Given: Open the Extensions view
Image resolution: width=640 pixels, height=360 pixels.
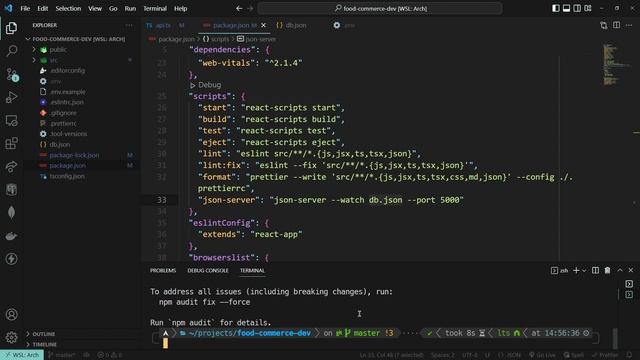Looking at the screenshot, I should point(11,143).
